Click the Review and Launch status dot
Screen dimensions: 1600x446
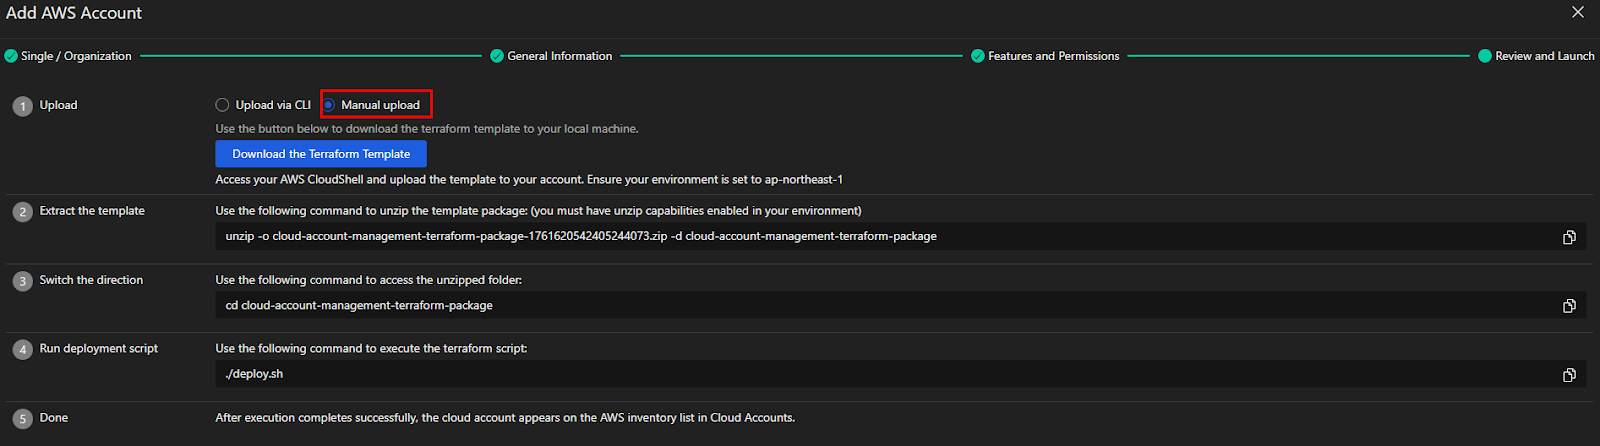[1485, 56]
